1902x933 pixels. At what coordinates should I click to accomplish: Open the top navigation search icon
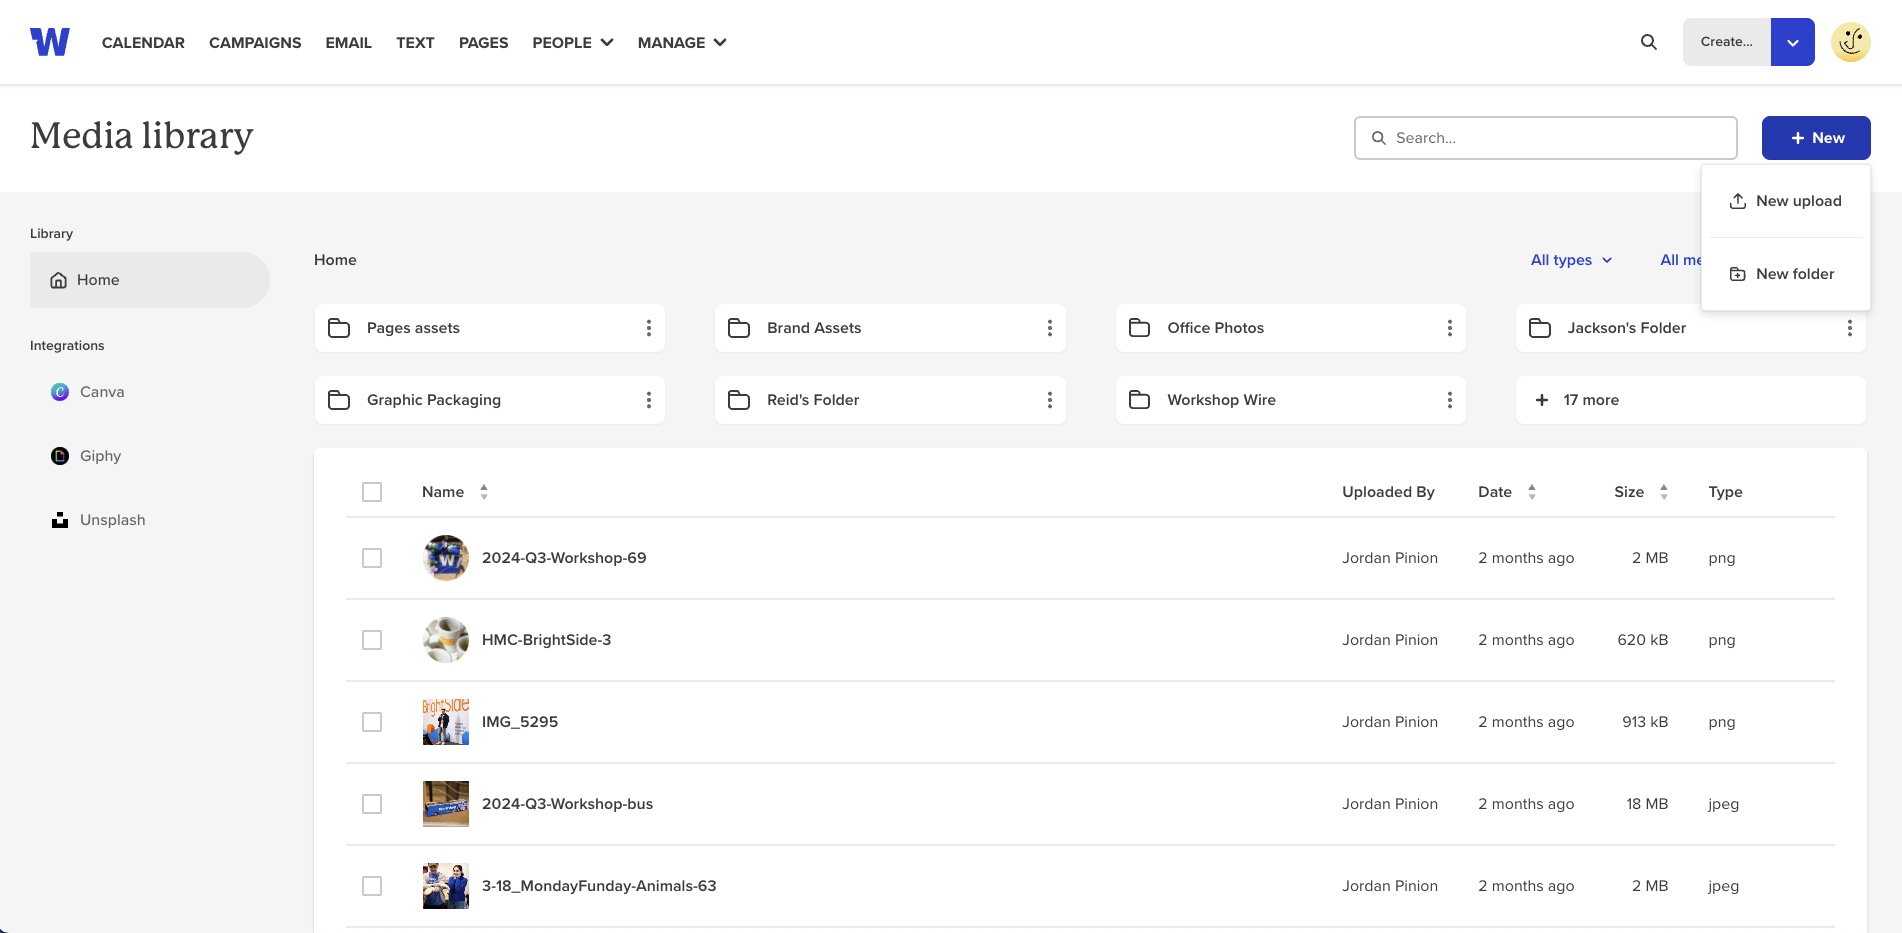pyautogui.click(x=1649, y=42)
